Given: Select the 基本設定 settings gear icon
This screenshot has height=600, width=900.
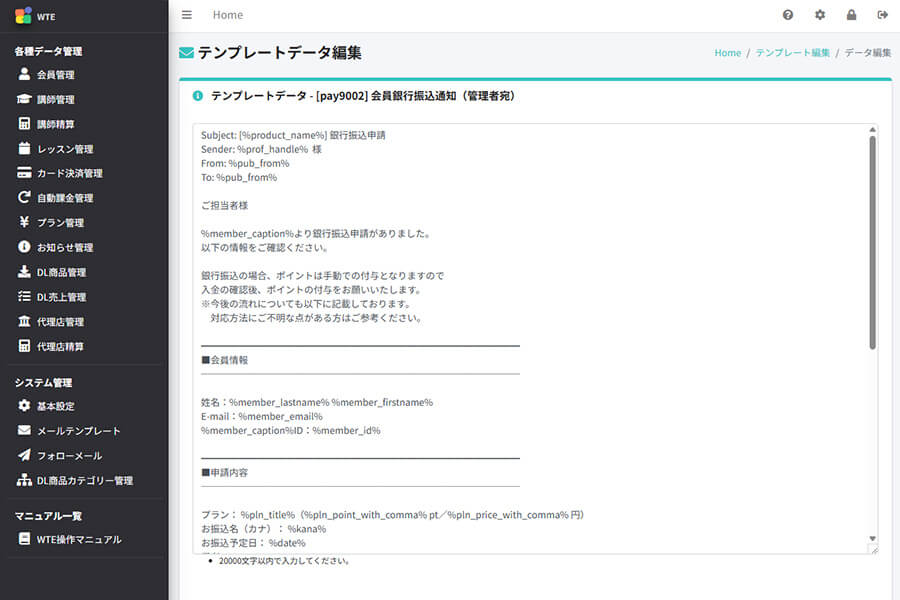Looking at the screenshot, I should (24, 406).
